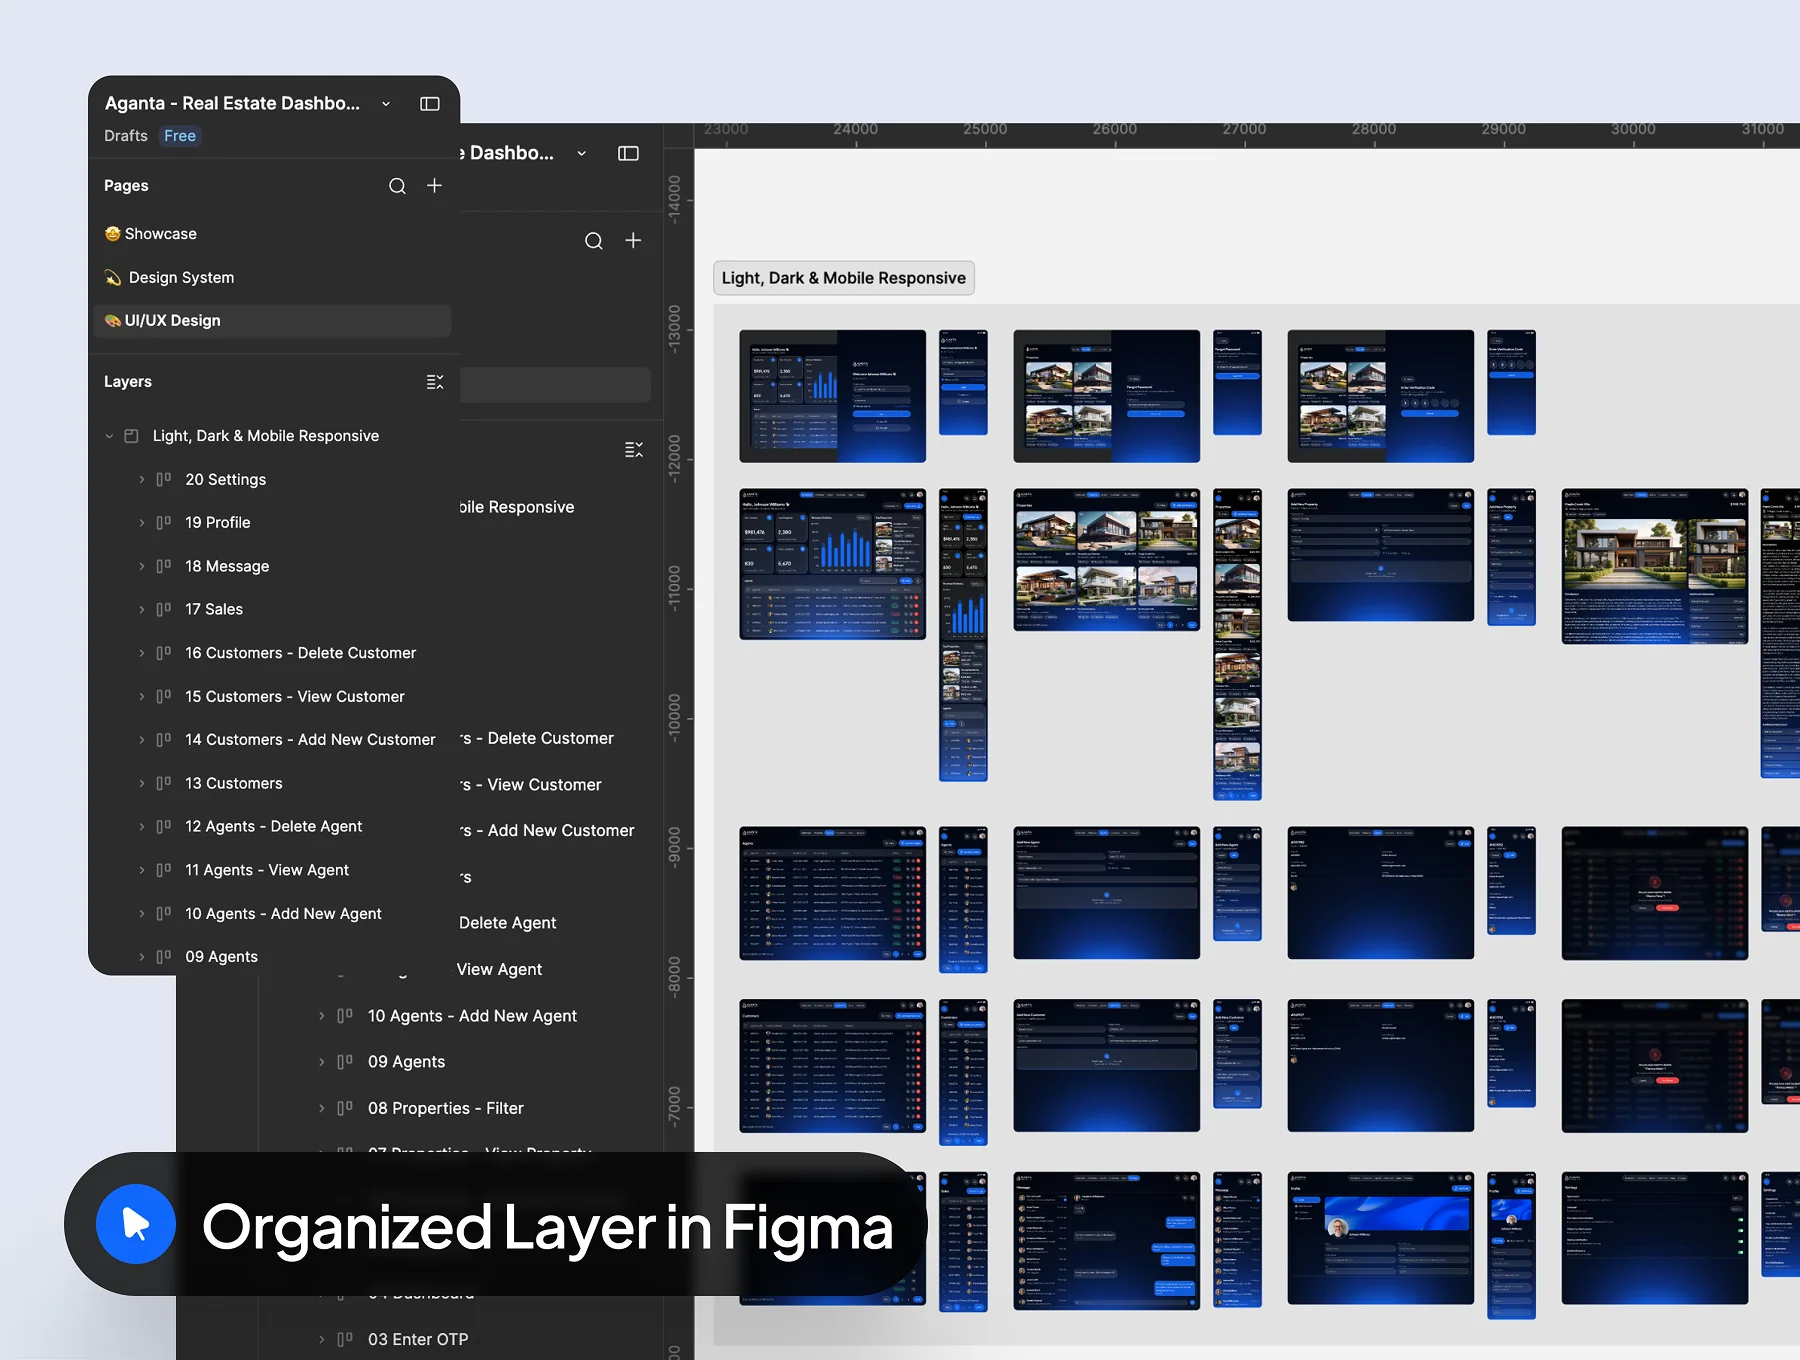Image resolution: width=1800 pixels, height=1360 pixels.
Task: Expand the 20 Settings layer
Action: click(141, 480)
